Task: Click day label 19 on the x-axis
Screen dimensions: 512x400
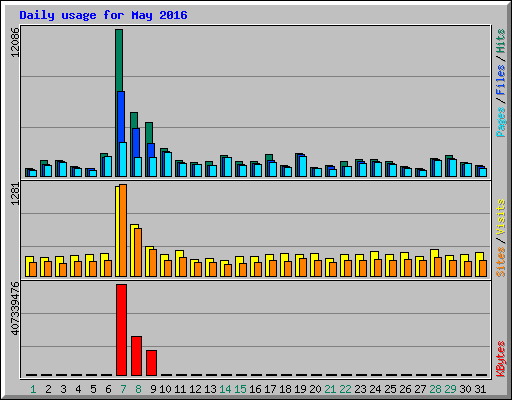Action: [300, 389]
